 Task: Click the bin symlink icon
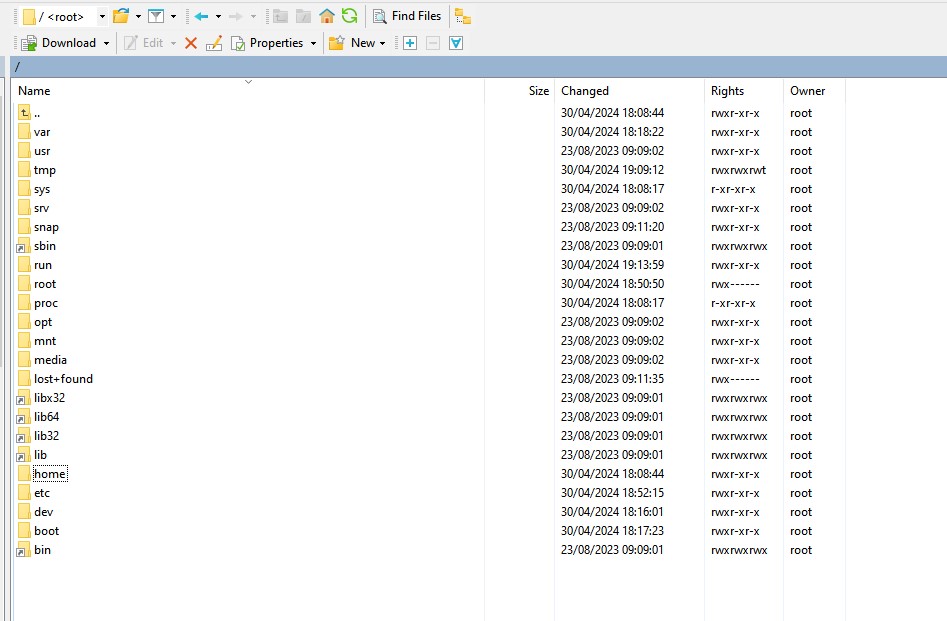(x=24, y=550)
